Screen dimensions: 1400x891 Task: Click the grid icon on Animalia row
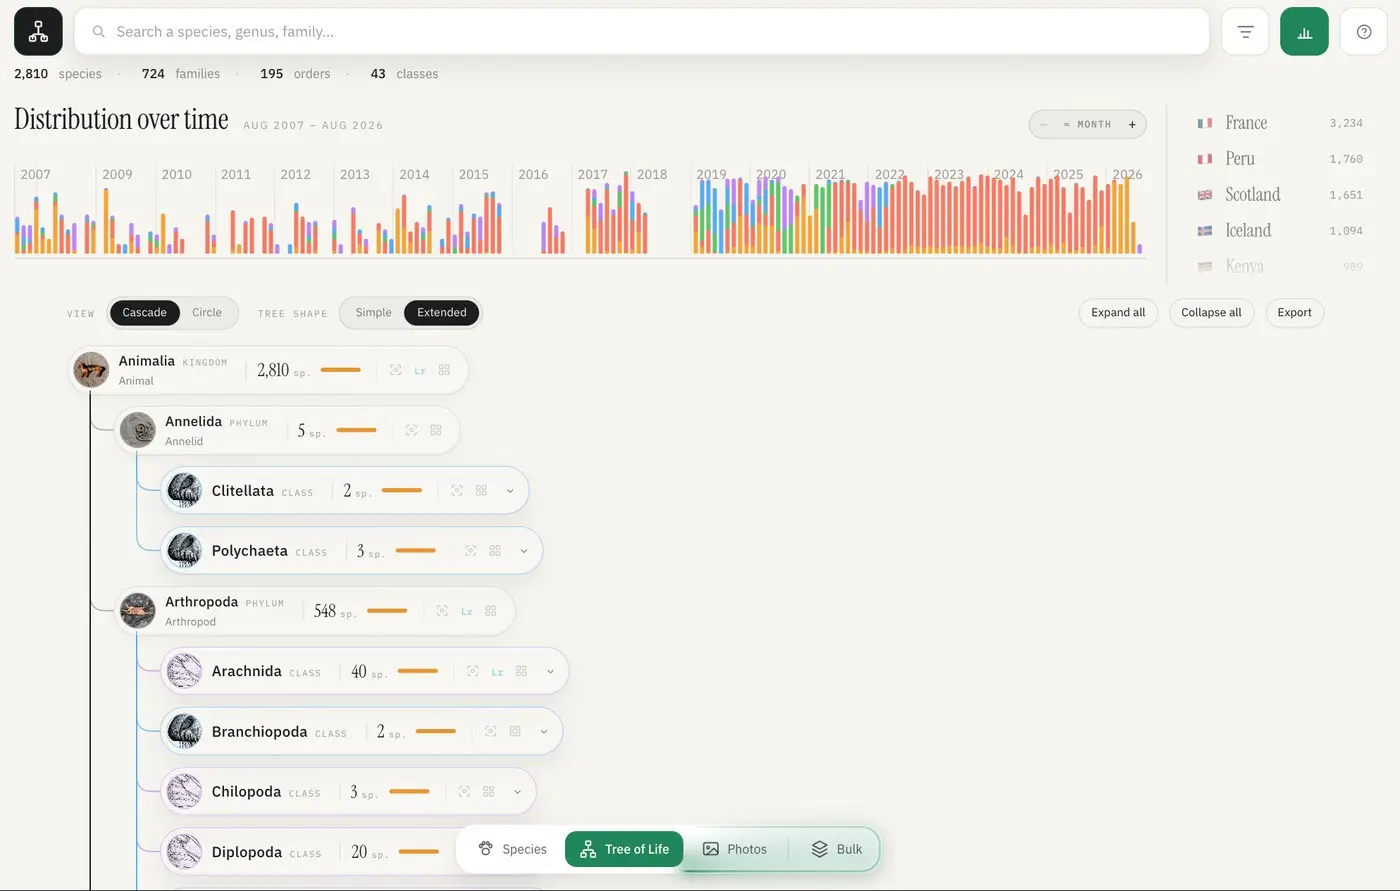(x=444, y=370)
